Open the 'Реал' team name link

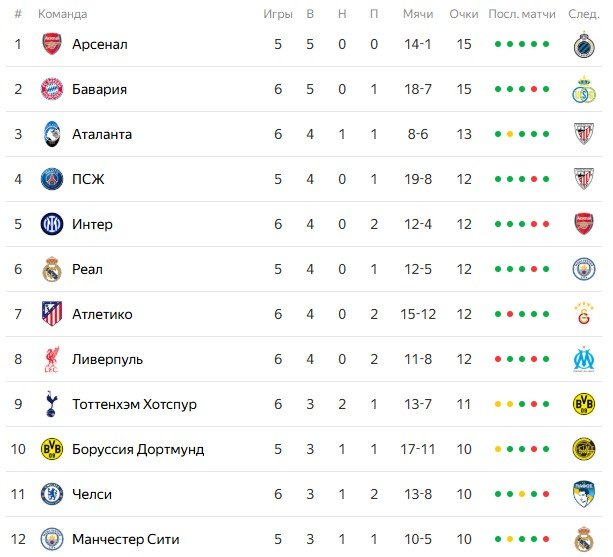click(x=87, y=269)
